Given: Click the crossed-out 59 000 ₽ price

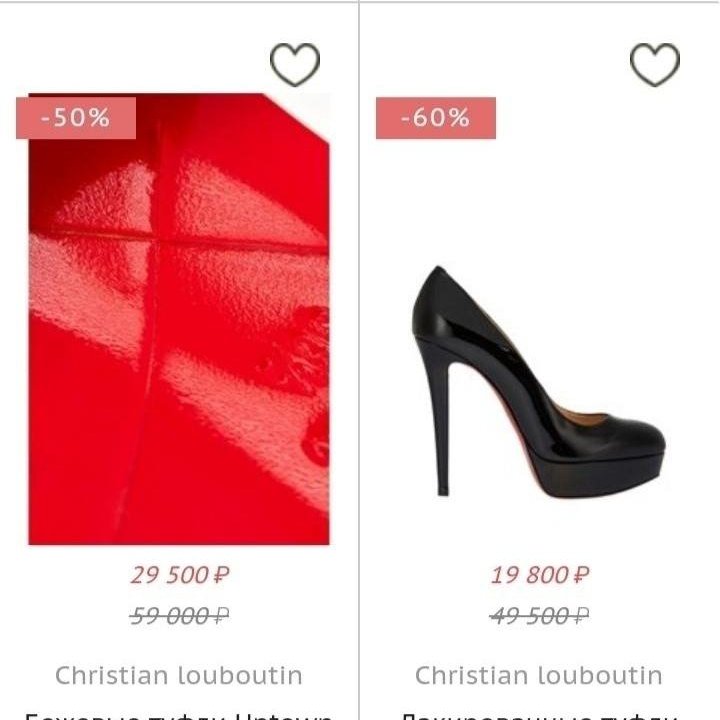Looking at the screenshot, I should coord(180,616).
